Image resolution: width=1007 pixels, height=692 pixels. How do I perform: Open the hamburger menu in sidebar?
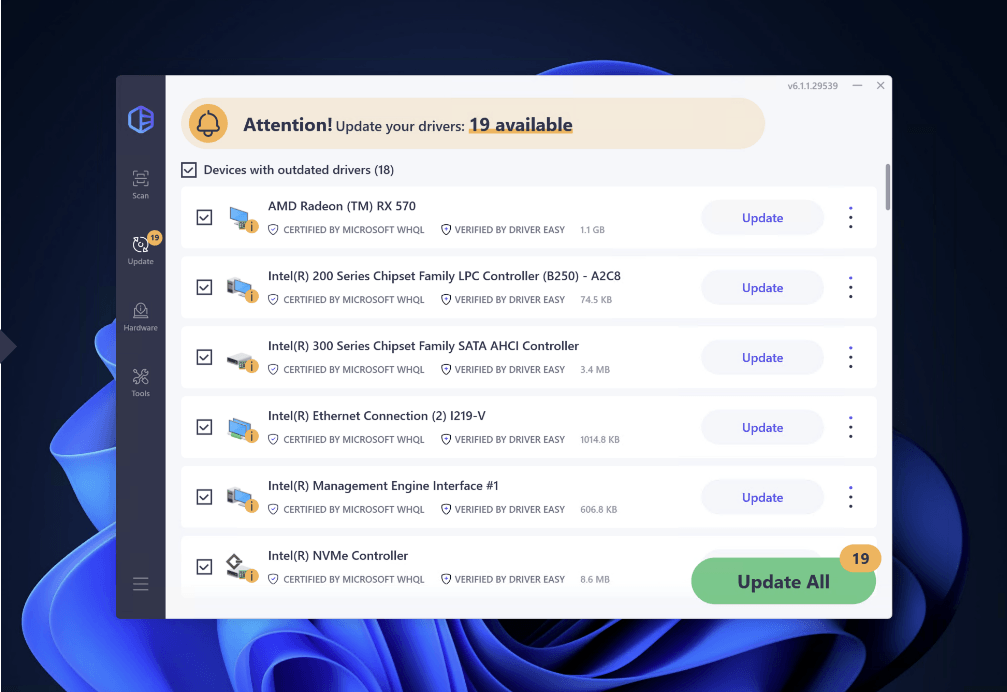tap(141, 584)
